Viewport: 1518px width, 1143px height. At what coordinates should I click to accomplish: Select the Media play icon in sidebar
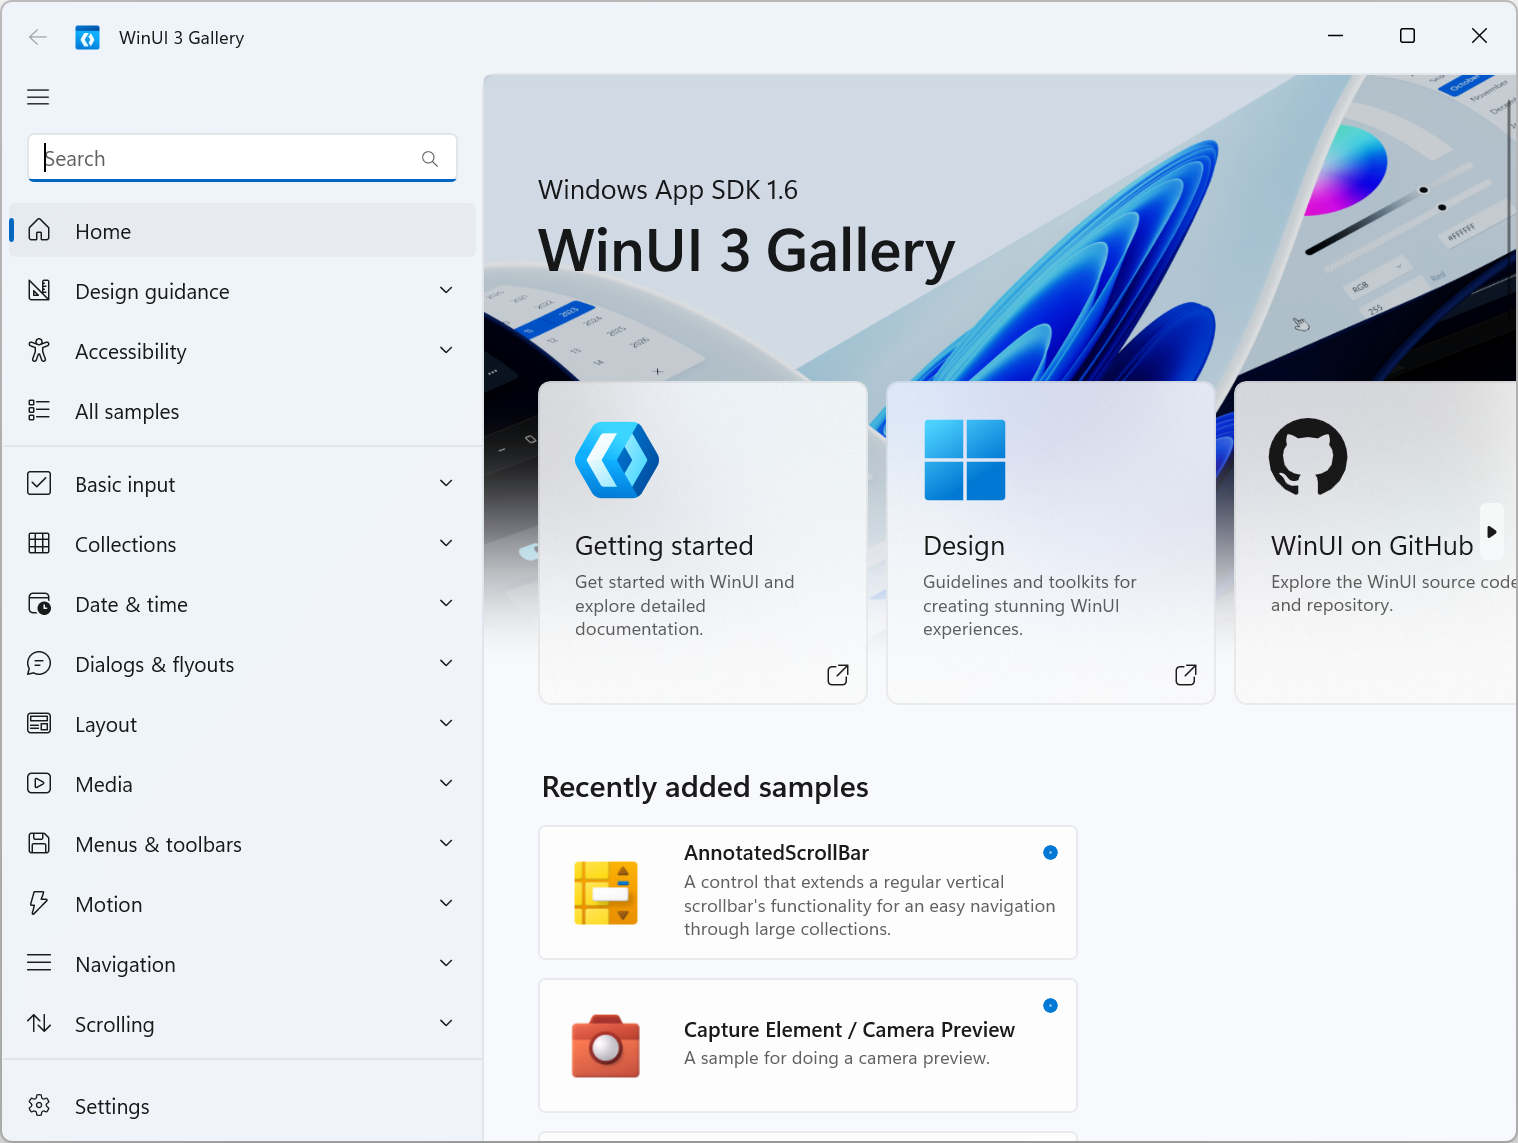point(39,784)
